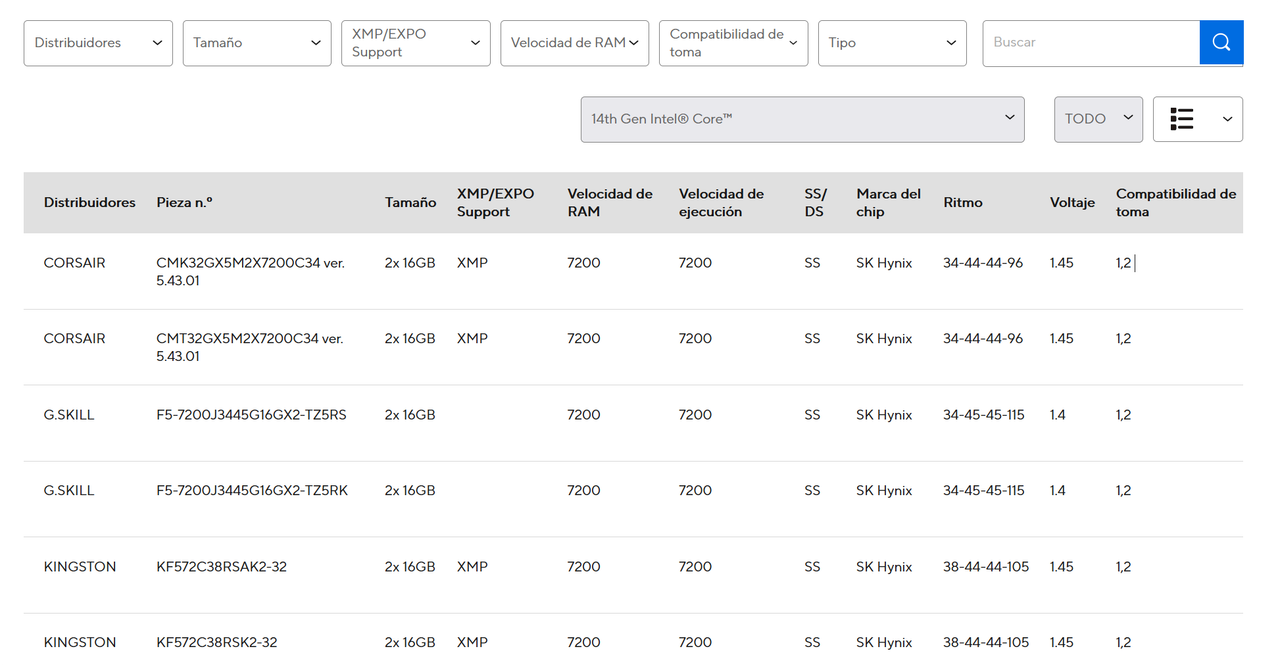The height and width of the screenshot is (666, 1280).
Task: Click CORSAIR in the CMK32GX5M2X7200C34 row
Action: (x=75, y=263)
